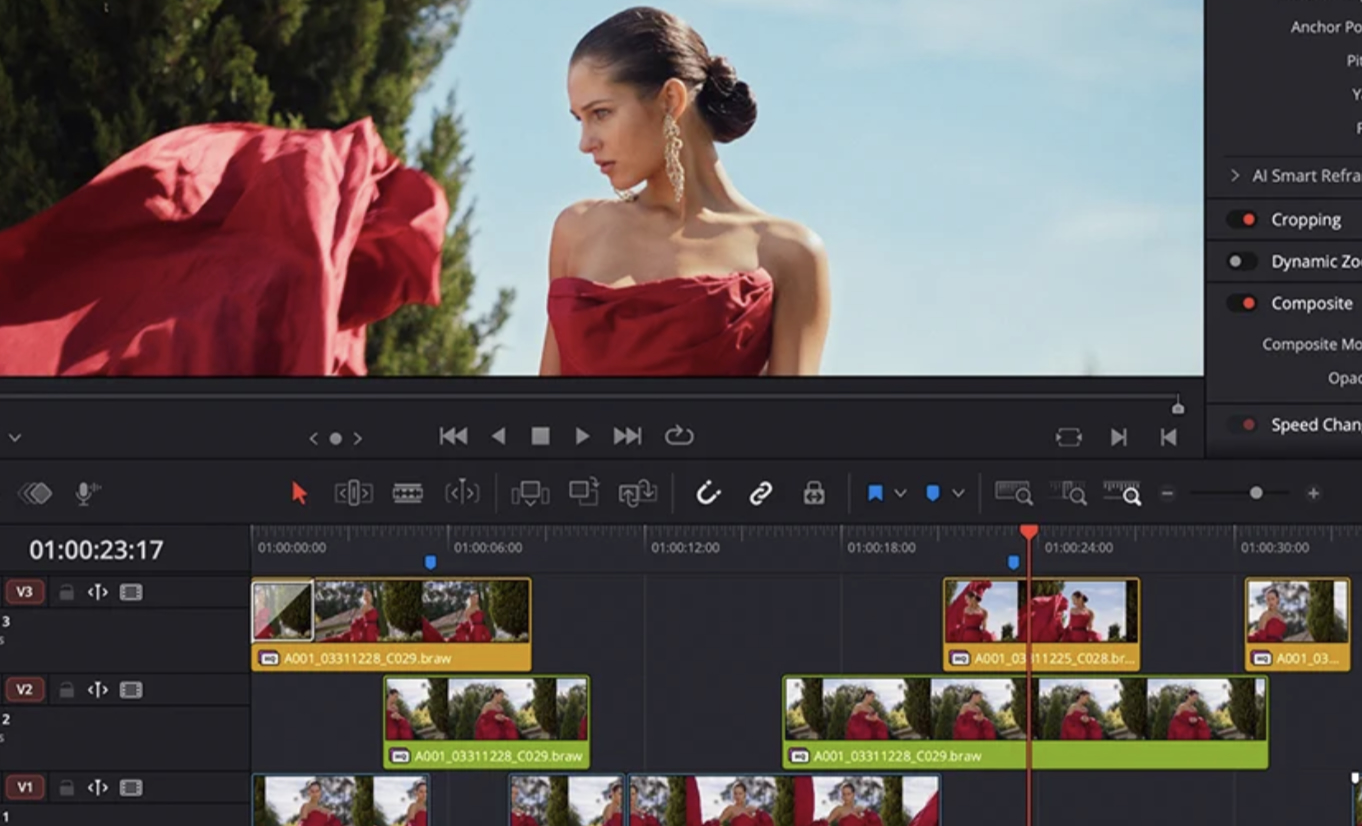Image resolution: width=1362 pixels, height=826 pixels.
Task: Click the Overwrite Clip edit icon
Action: pos(584,491)
